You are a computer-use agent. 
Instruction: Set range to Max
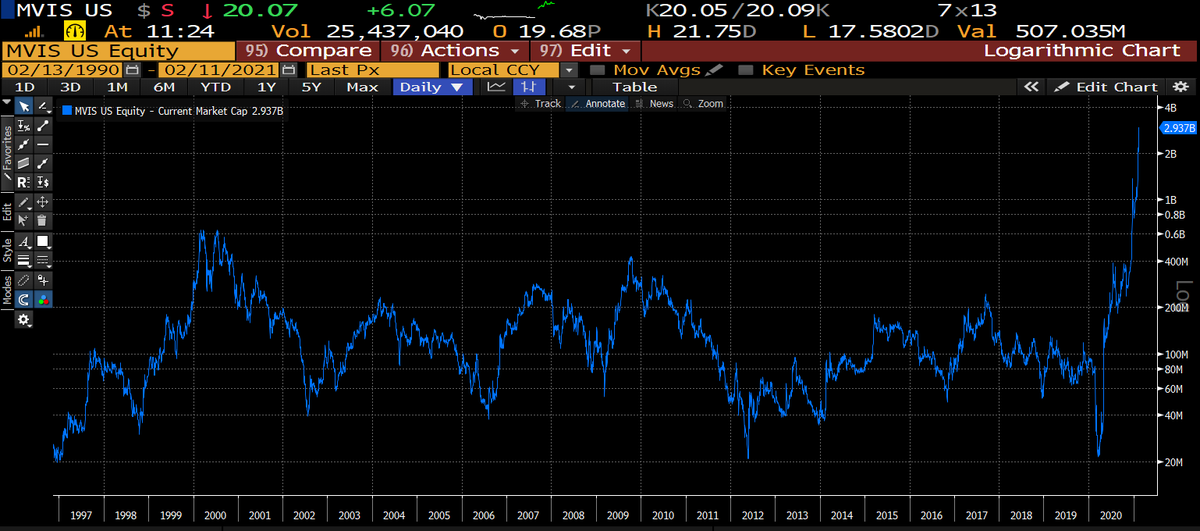point(362,87)
